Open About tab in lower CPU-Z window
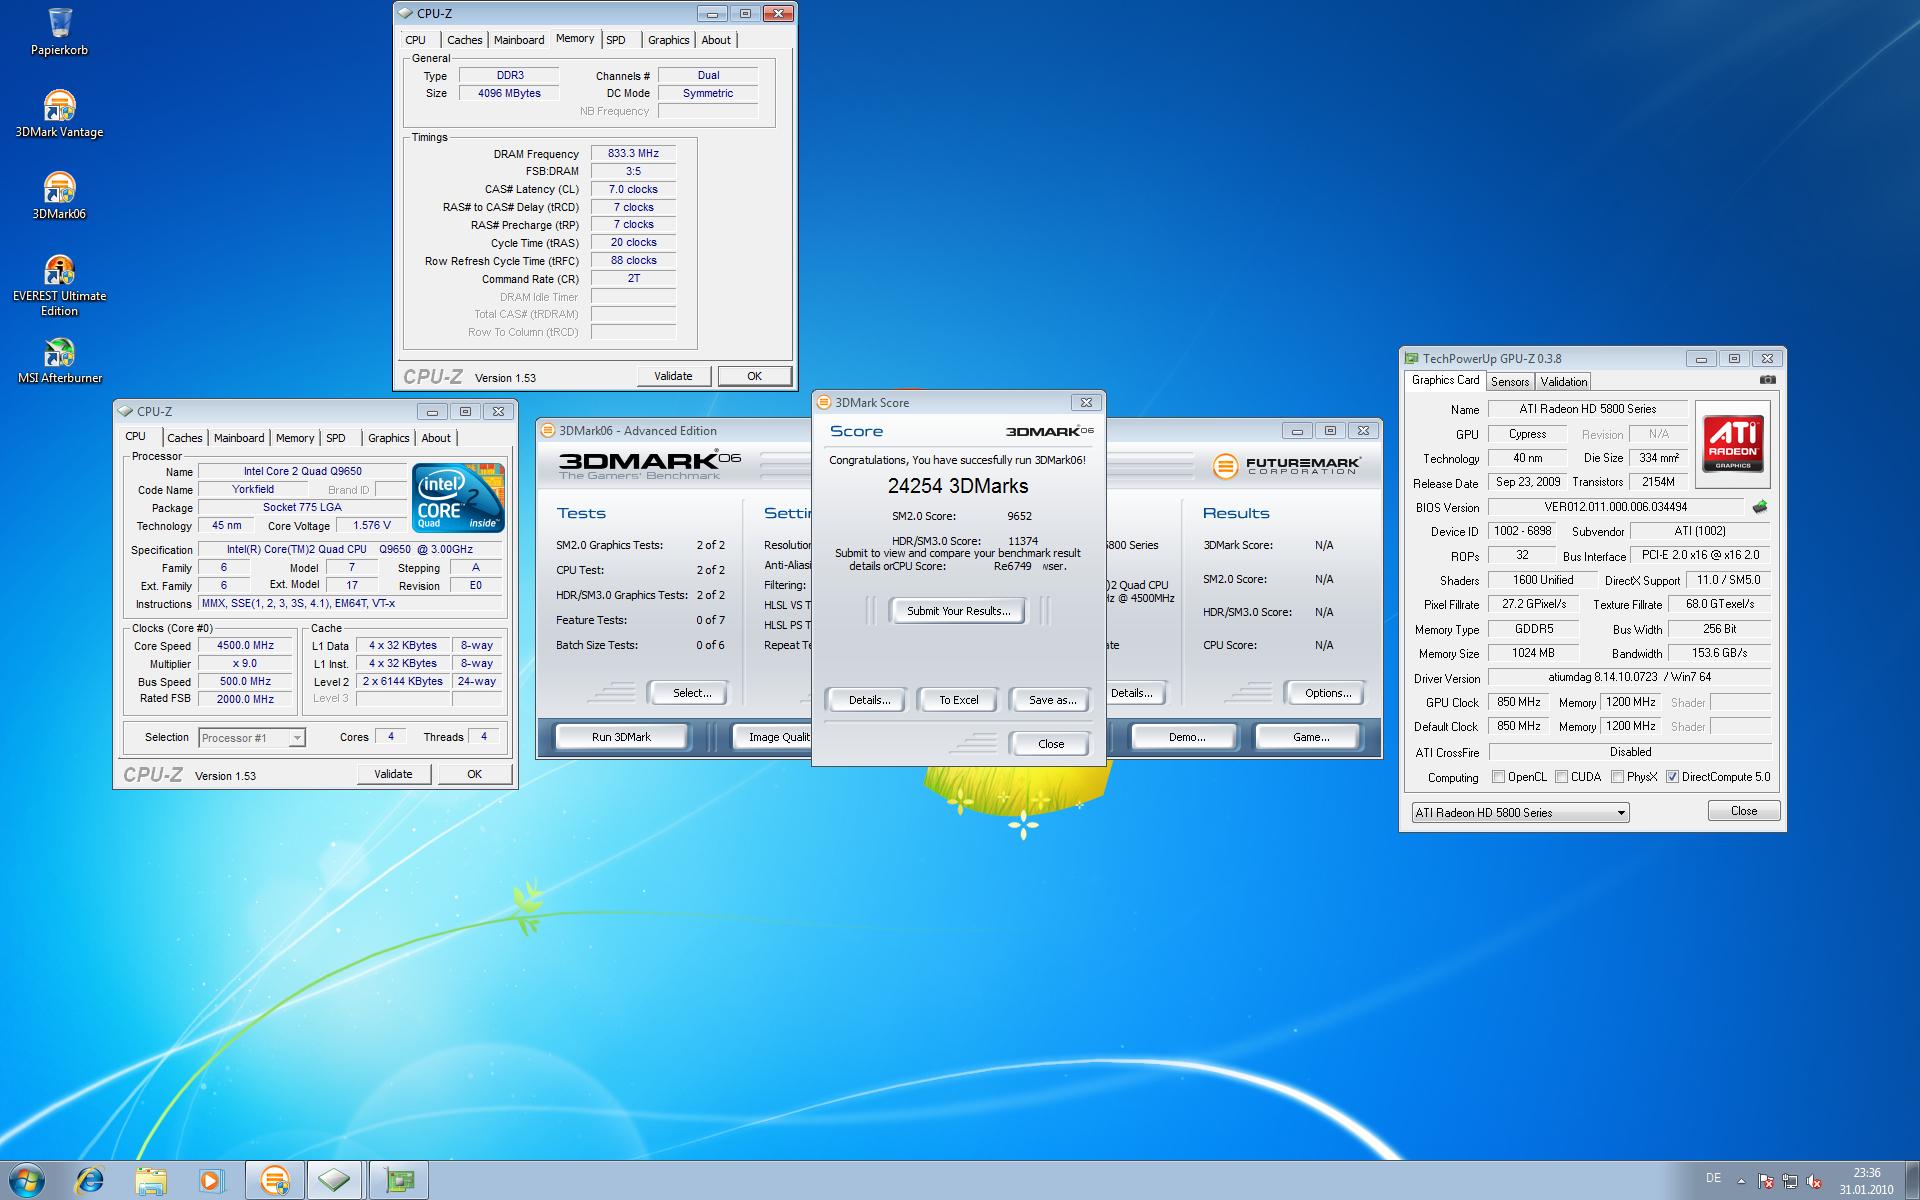Screen dimensions: 1920x1200 [436, 438]
